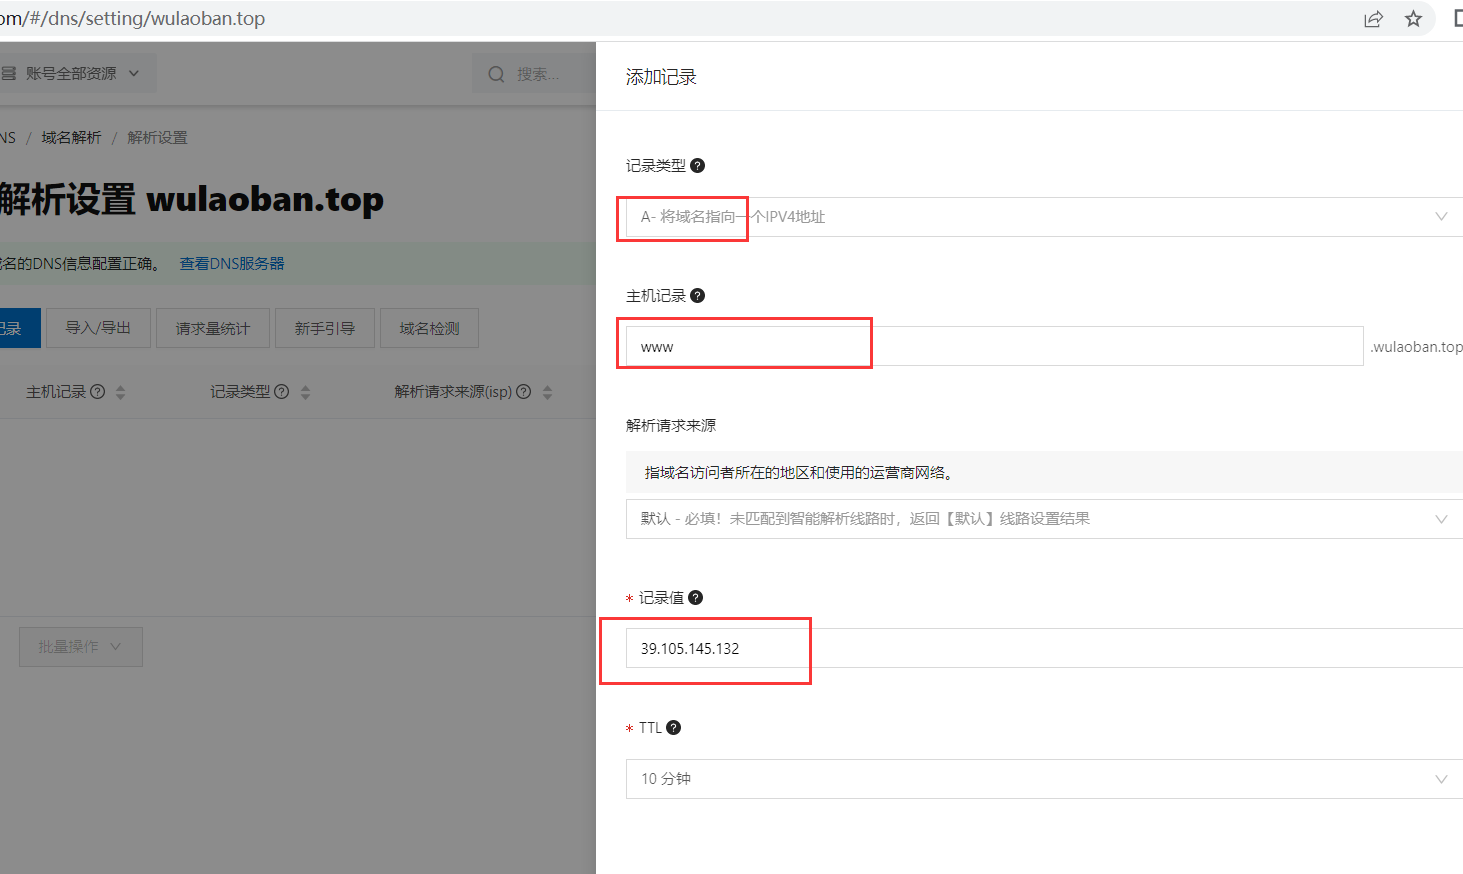The width and height of the screenshot is (1463, 874).
Task: Click the search magnifier icon
Action: (x=496, y=74)
